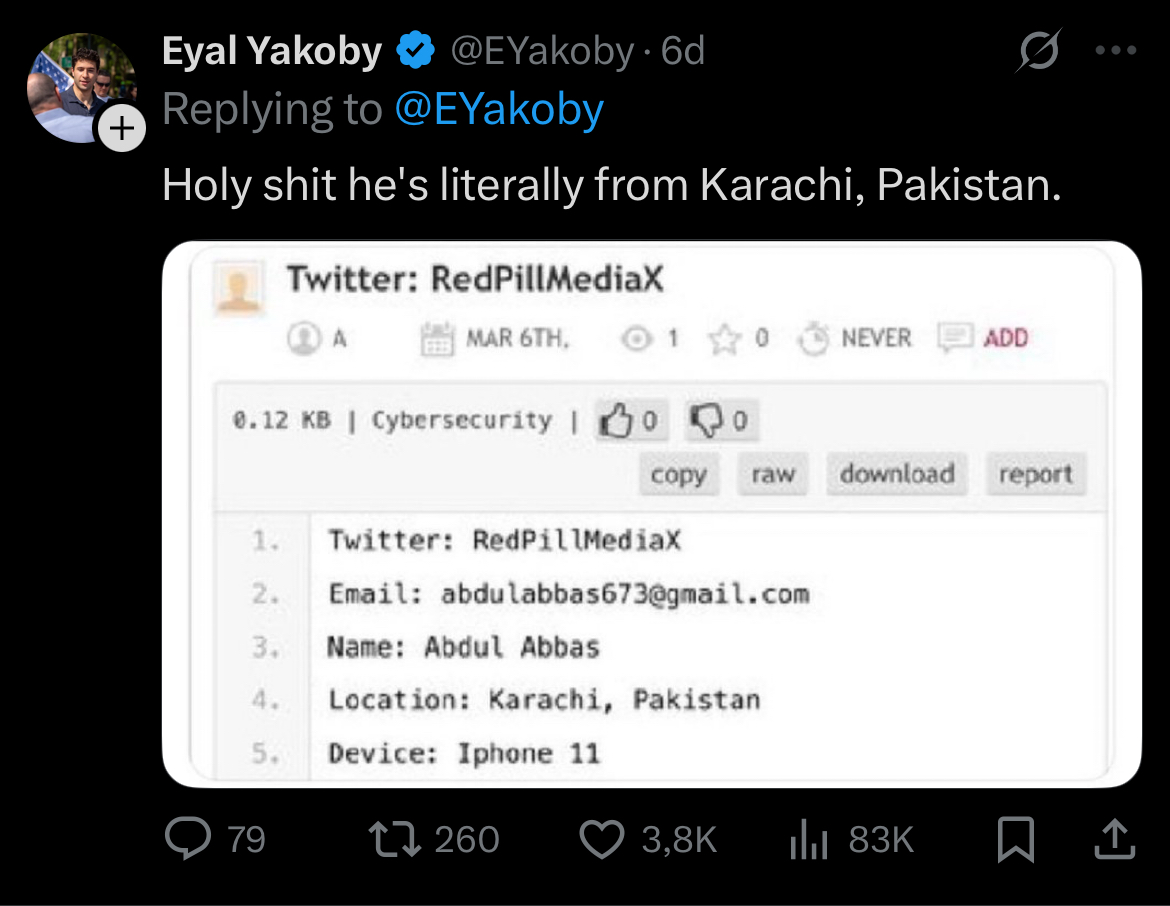
Task: Click the thumbs up icon in paste
Action: (616, 421)
